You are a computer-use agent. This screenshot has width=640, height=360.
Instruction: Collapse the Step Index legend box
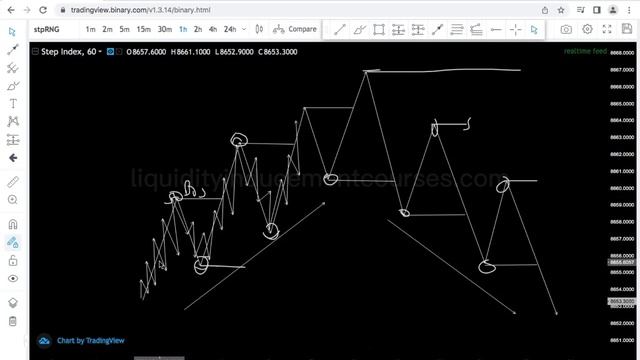point(36,52)
